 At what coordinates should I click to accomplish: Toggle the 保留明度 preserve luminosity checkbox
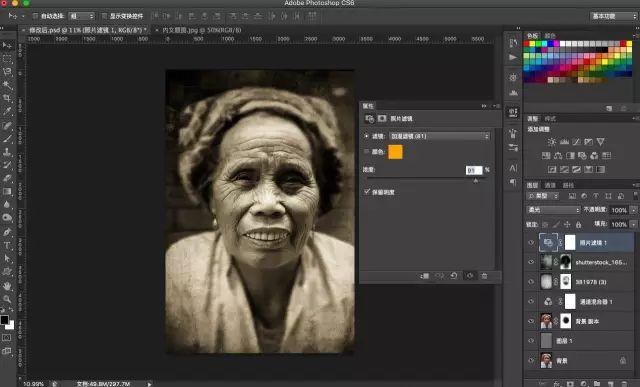click(x=367, y=191)
